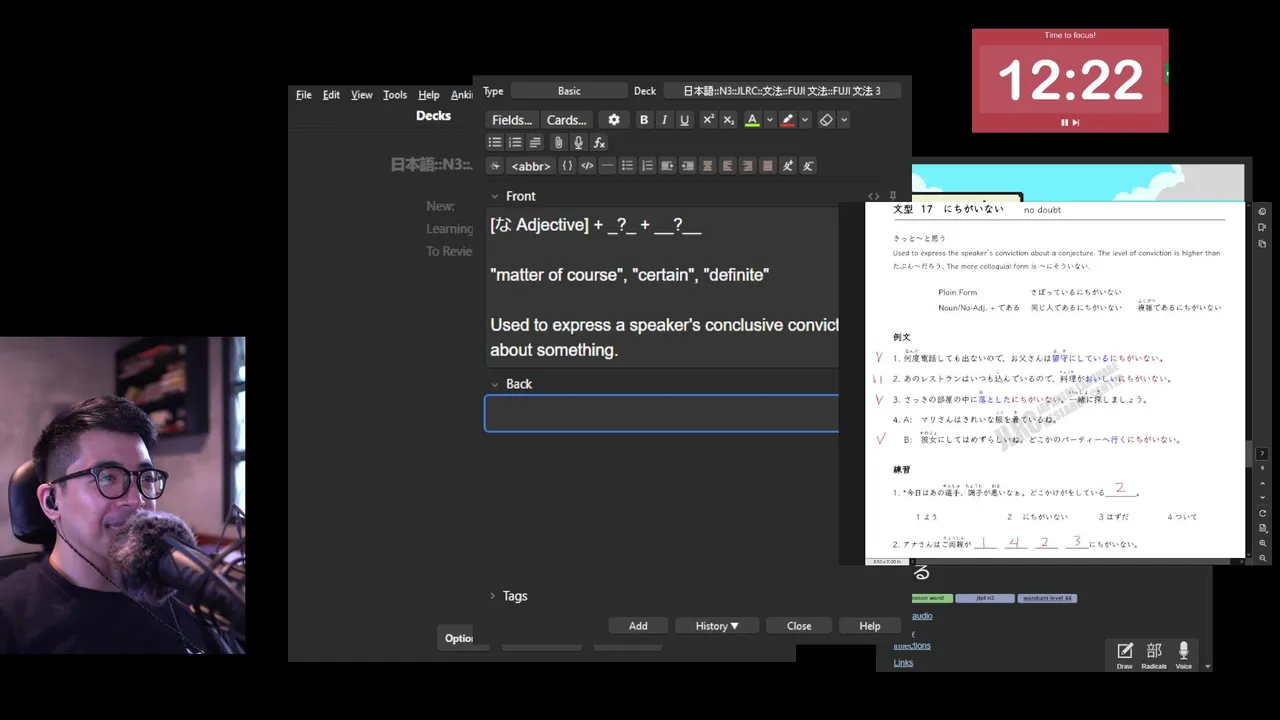Click the indent icon in third toolbar row
The height and width of the screenshot is (720, 1280).
[x=667, y=166]
